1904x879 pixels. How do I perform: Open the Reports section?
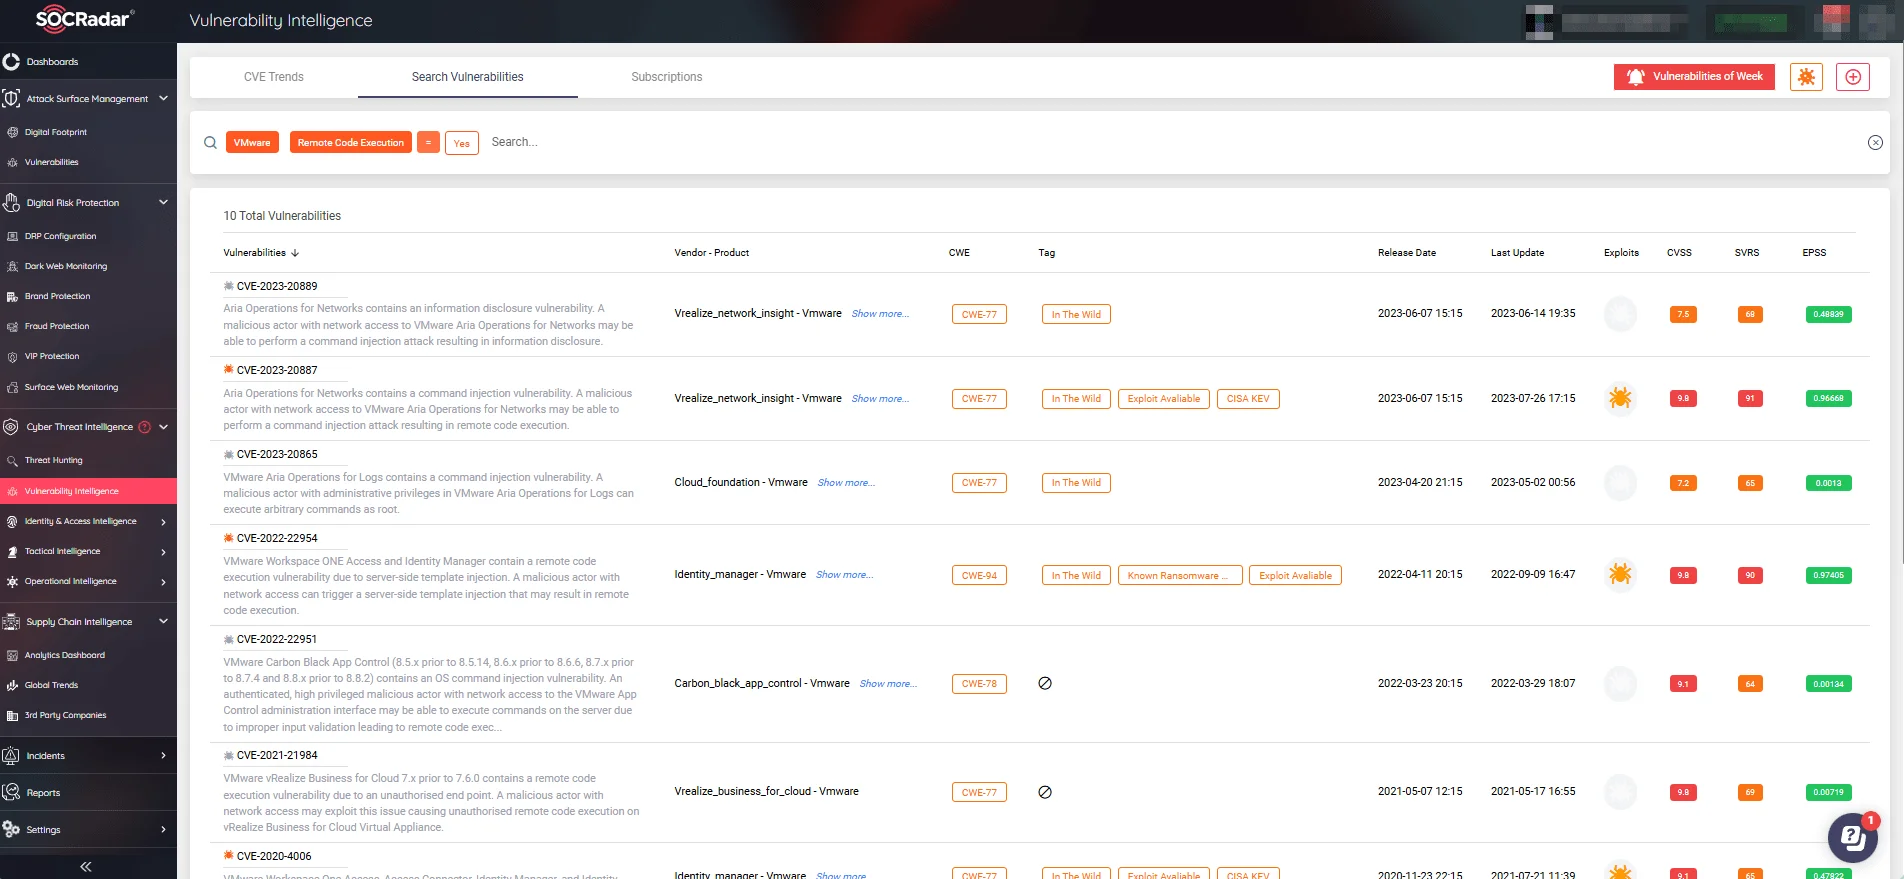point(43,793)
